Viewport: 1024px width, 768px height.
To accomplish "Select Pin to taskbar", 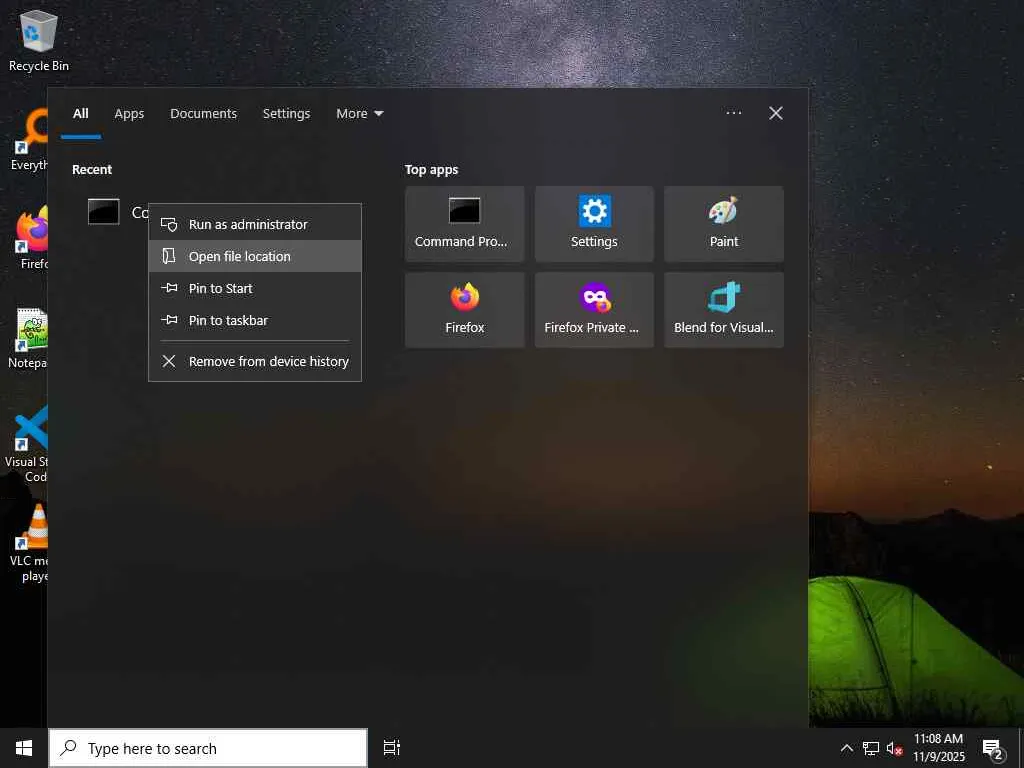I will [x=255, y=320].
